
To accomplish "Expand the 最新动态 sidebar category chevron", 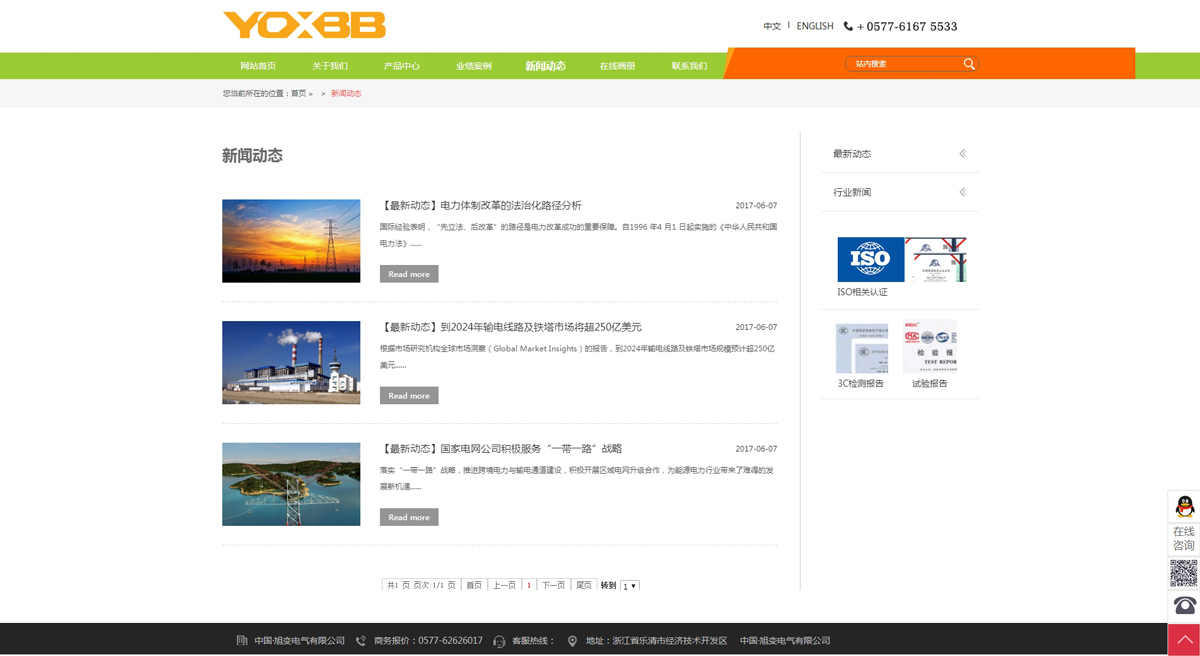I will tap(962, 154).
